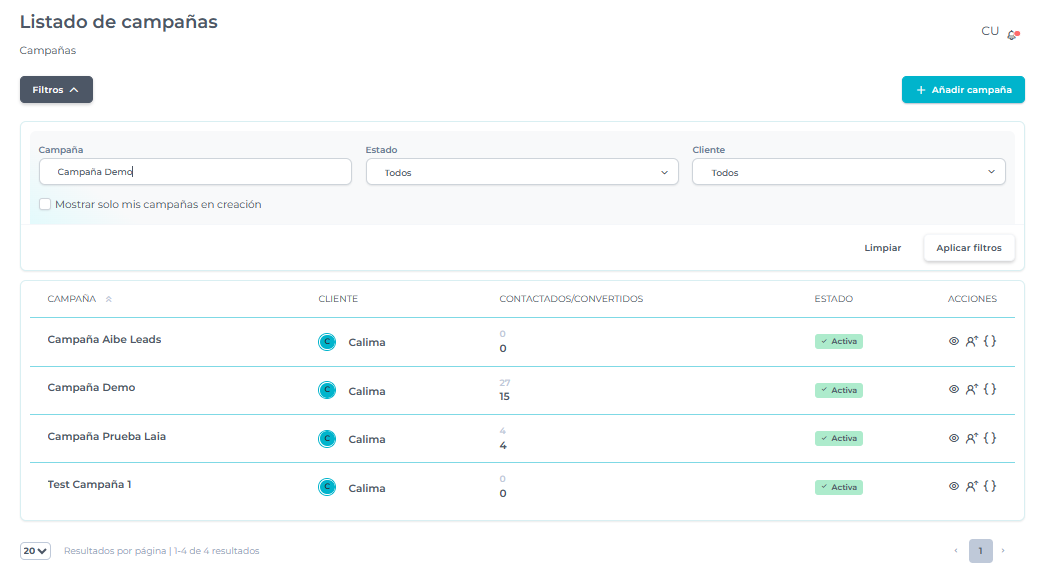Open code braces icon for Campaña Demo
This screenshot has width=1042, height=584.
tap(990, 390)
